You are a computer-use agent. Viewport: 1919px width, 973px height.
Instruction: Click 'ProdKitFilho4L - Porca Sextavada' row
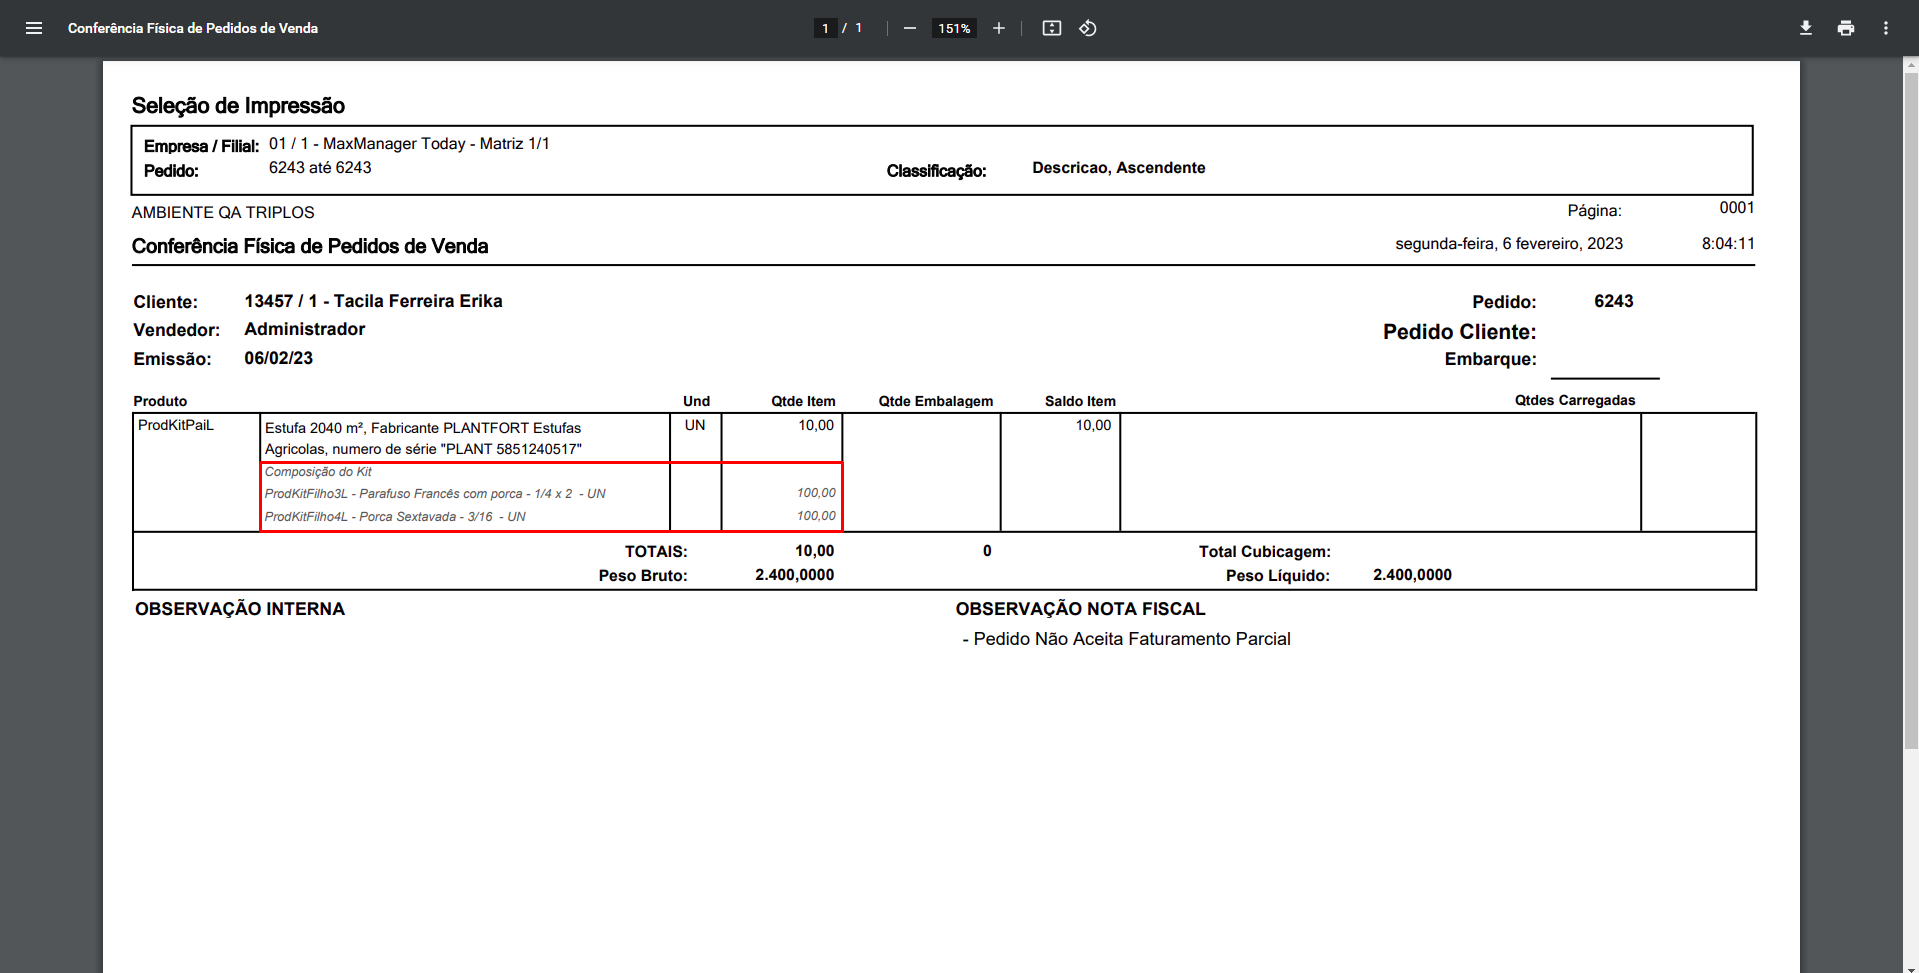tap(395, 517)
